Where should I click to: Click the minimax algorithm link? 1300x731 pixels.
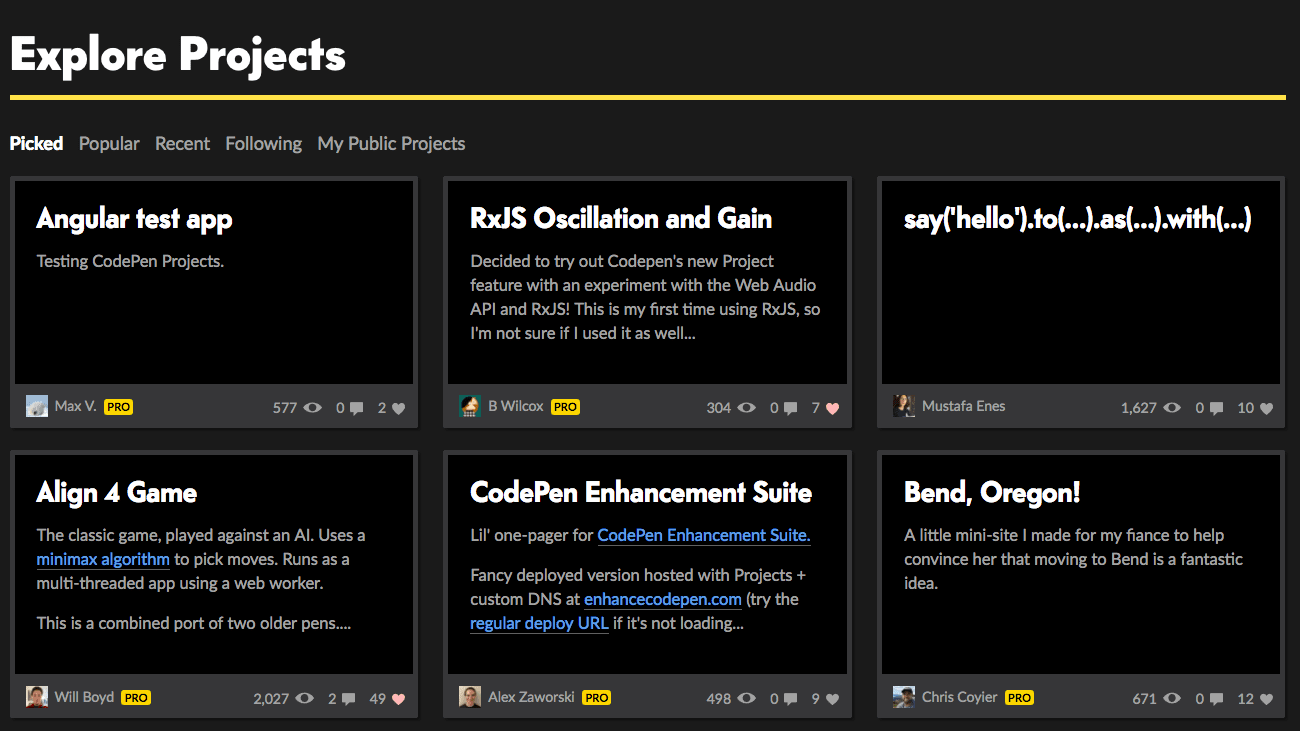(x=102, y=559)
